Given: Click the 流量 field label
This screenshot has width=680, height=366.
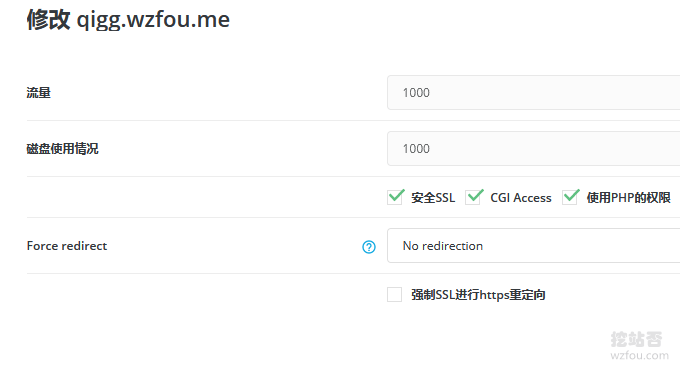Looking at the screenshot, I should click(39, 92).
